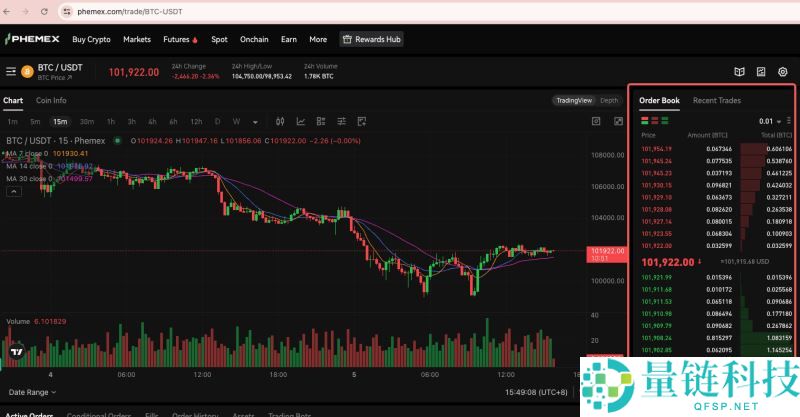The width and height of the screenshot is (800, 417).
Task: Click the gear settings icon in header
Action: tap(783, 72)
